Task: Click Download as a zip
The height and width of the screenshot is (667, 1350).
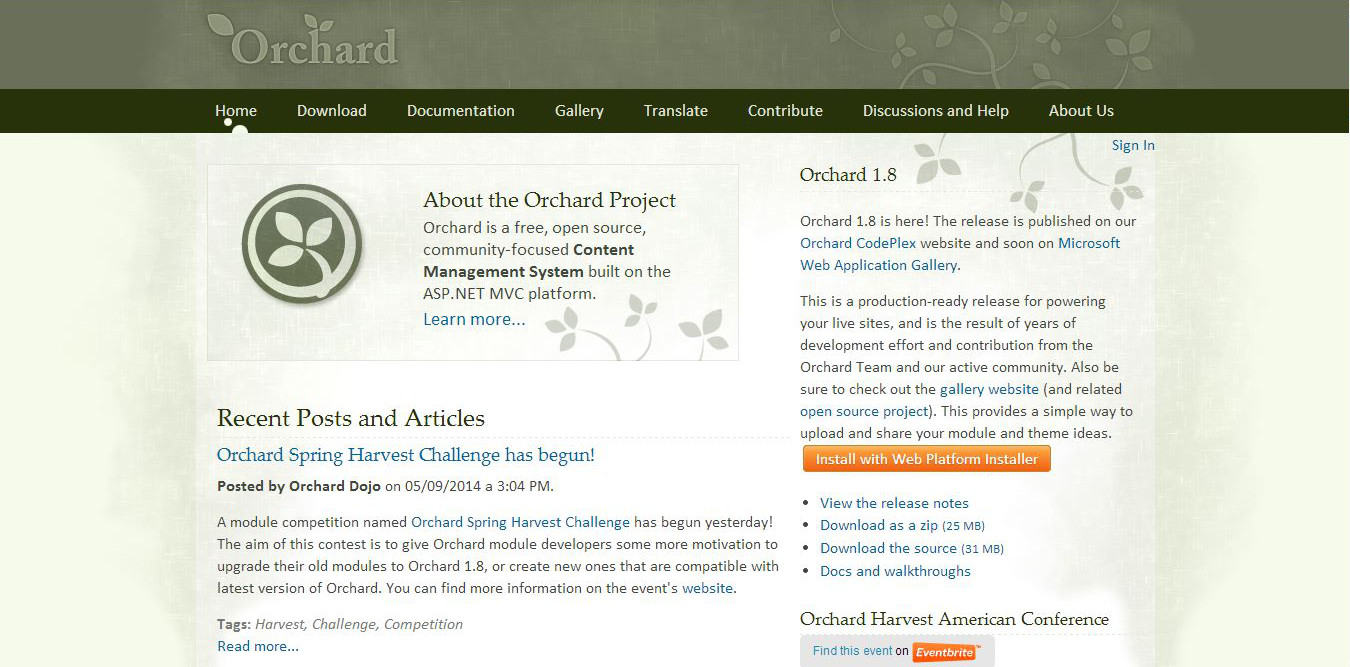Action: (x=879, y=526)
